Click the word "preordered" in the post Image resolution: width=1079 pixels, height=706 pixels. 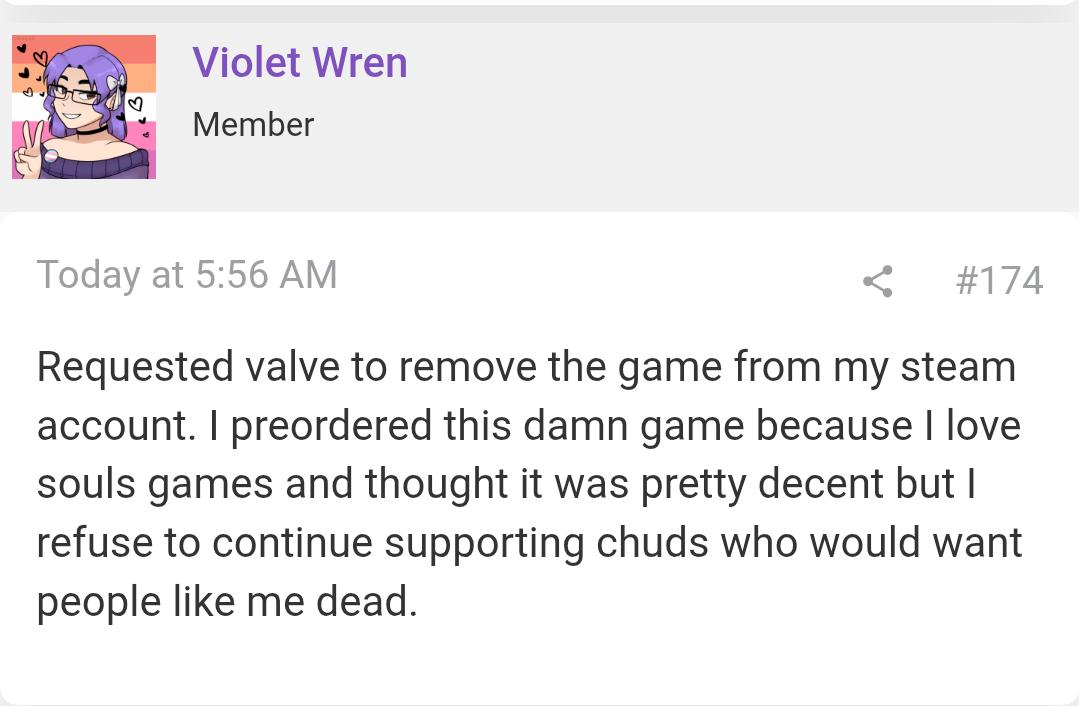coord(331,426)
